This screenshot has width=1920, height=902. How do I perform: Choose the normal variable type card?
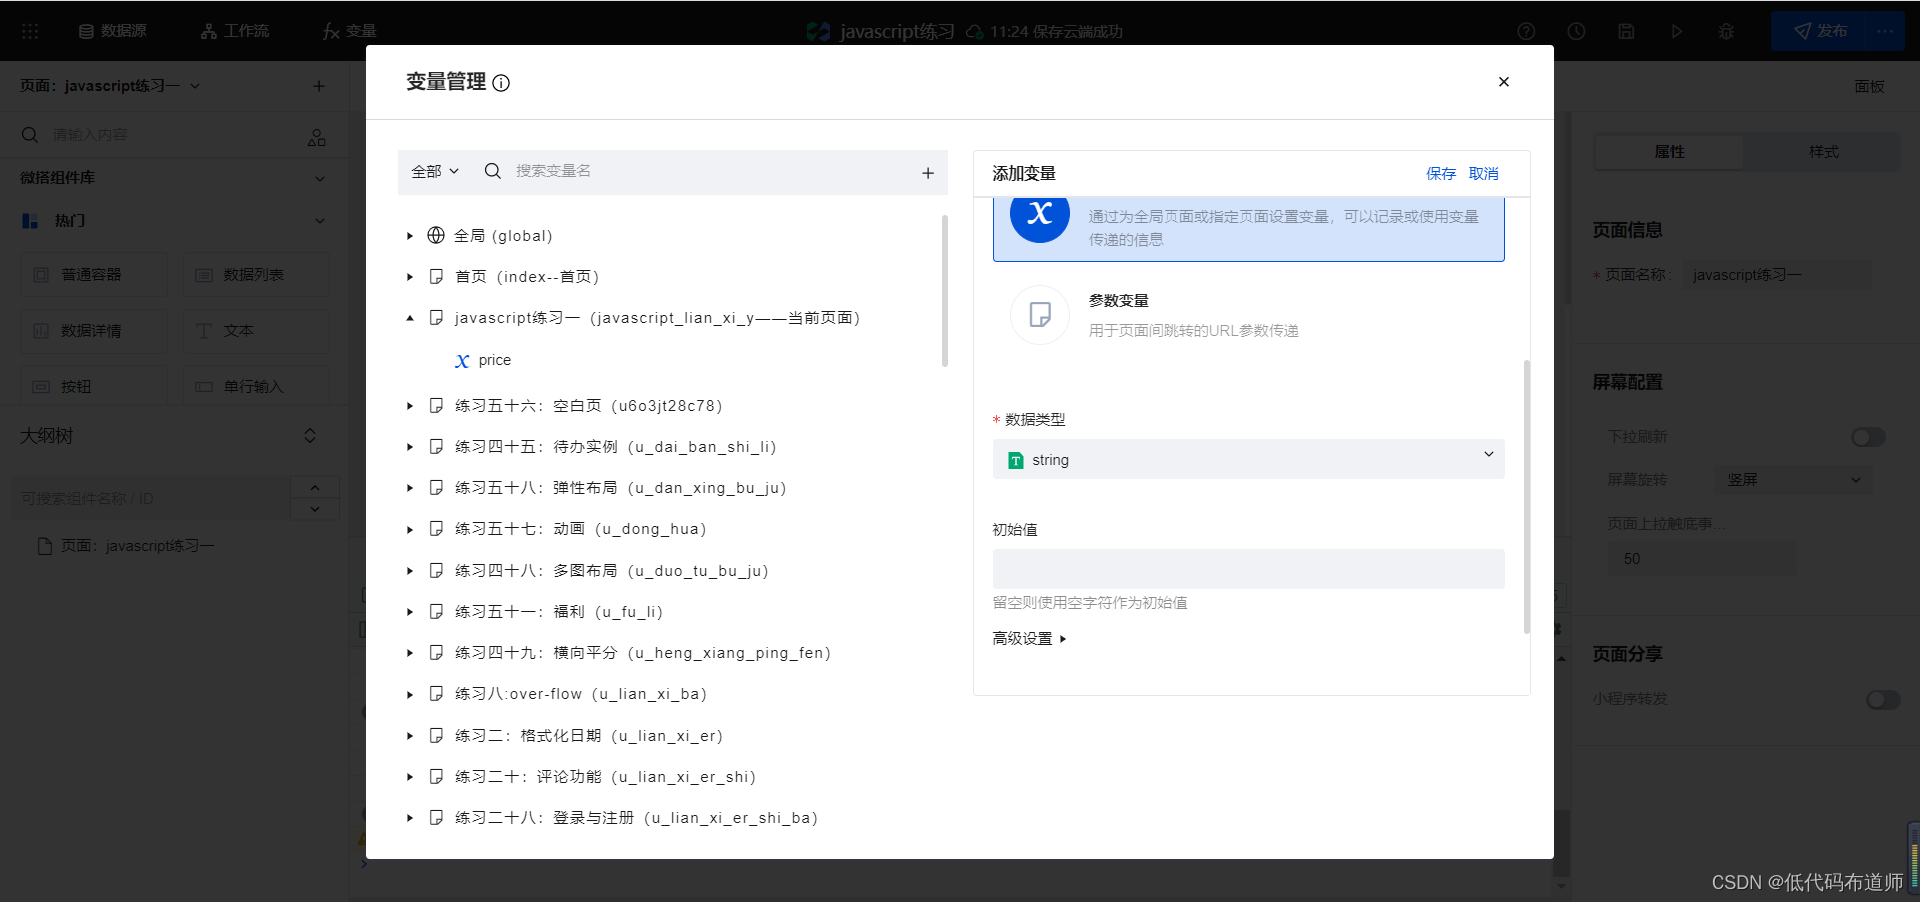click(1248, 229)
